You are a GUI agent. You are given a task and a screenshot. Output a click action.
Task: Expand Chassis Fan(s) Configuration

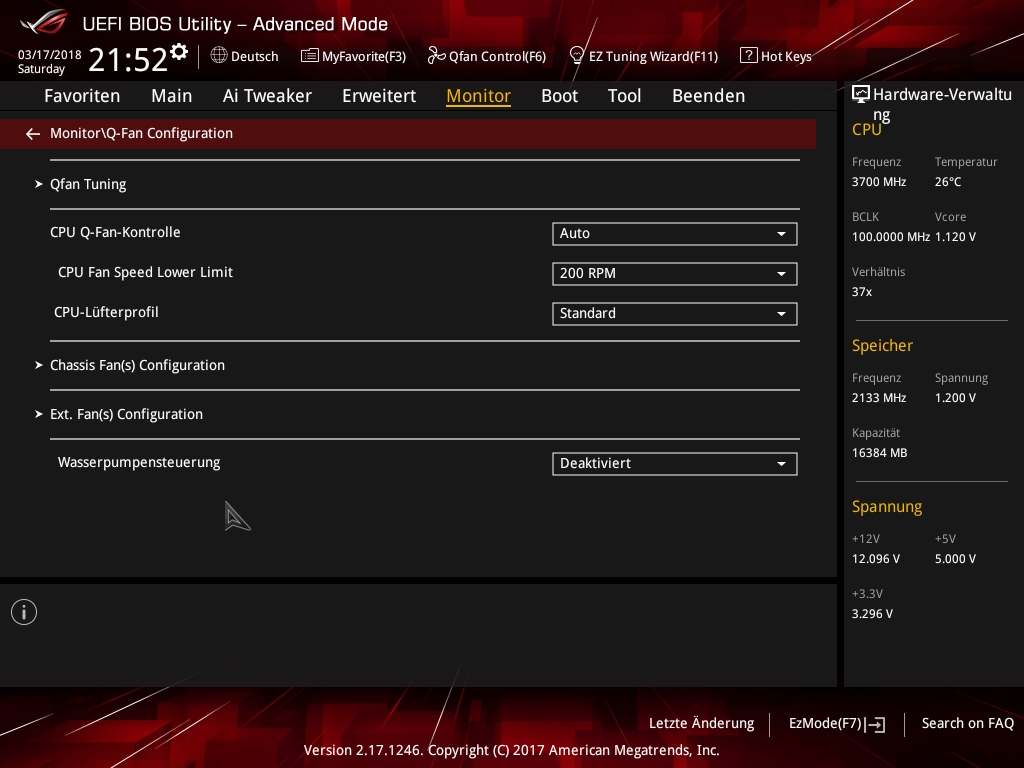pyautogui.click(x=137, y=365)
